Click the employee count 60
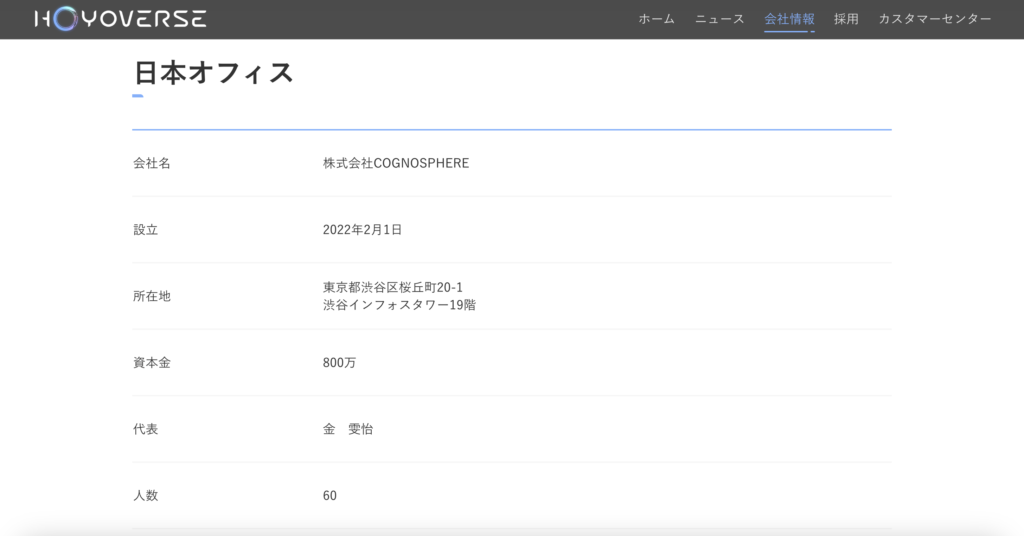 pyautogui.click(x=330, y=496)
